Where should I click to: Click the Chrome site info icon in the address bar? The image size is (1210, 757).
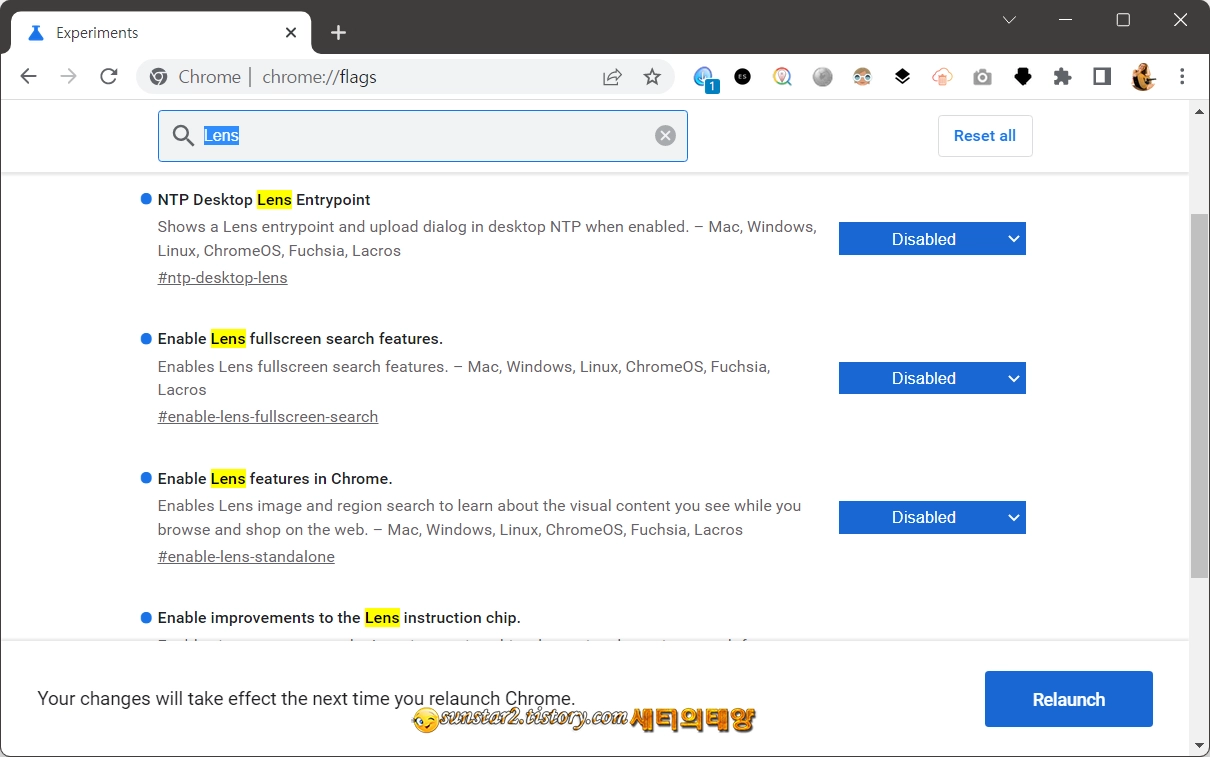tap(158, 77)
